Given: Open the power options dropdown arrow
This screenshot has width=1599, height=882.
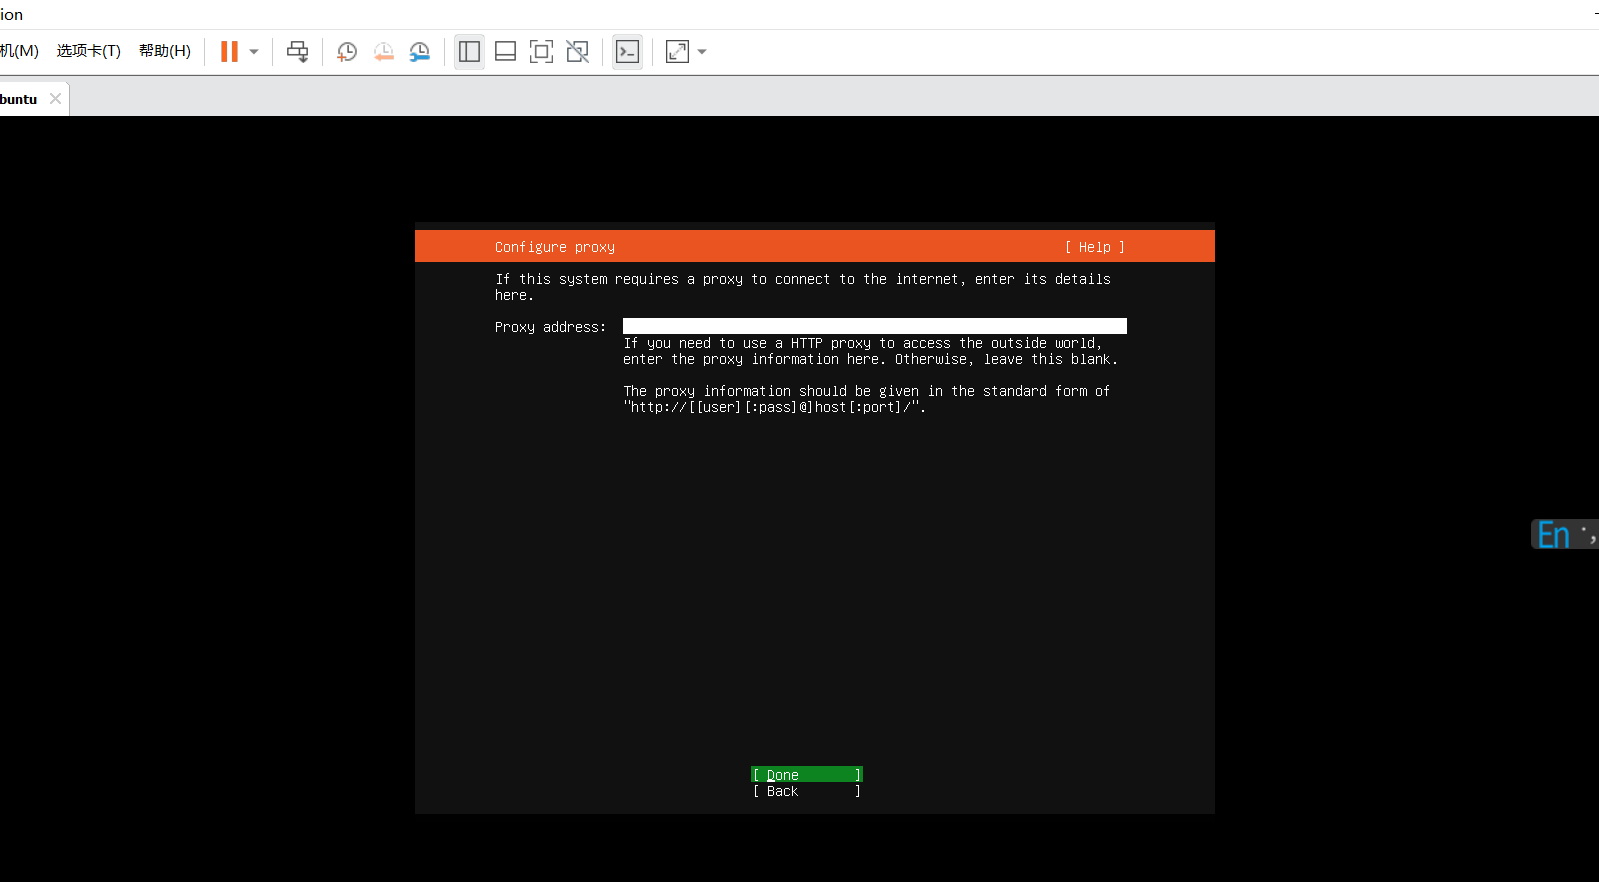Looking at the screenshot, I should (254, 52).
